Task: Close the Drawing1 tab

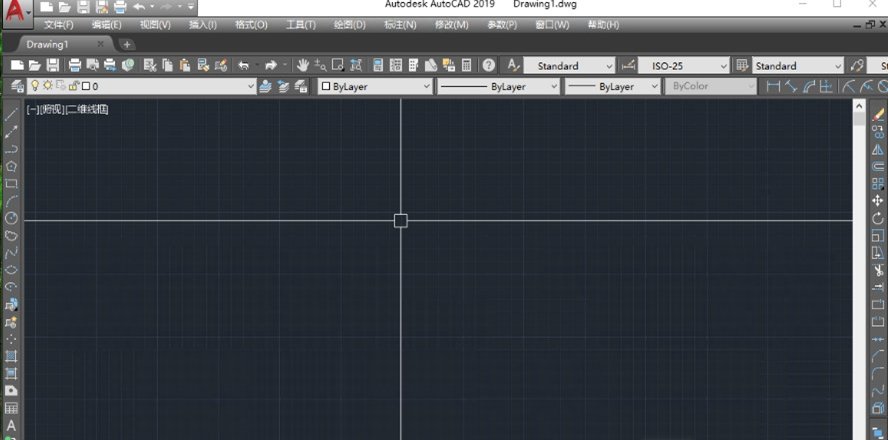Action: (x=101, y=44)
